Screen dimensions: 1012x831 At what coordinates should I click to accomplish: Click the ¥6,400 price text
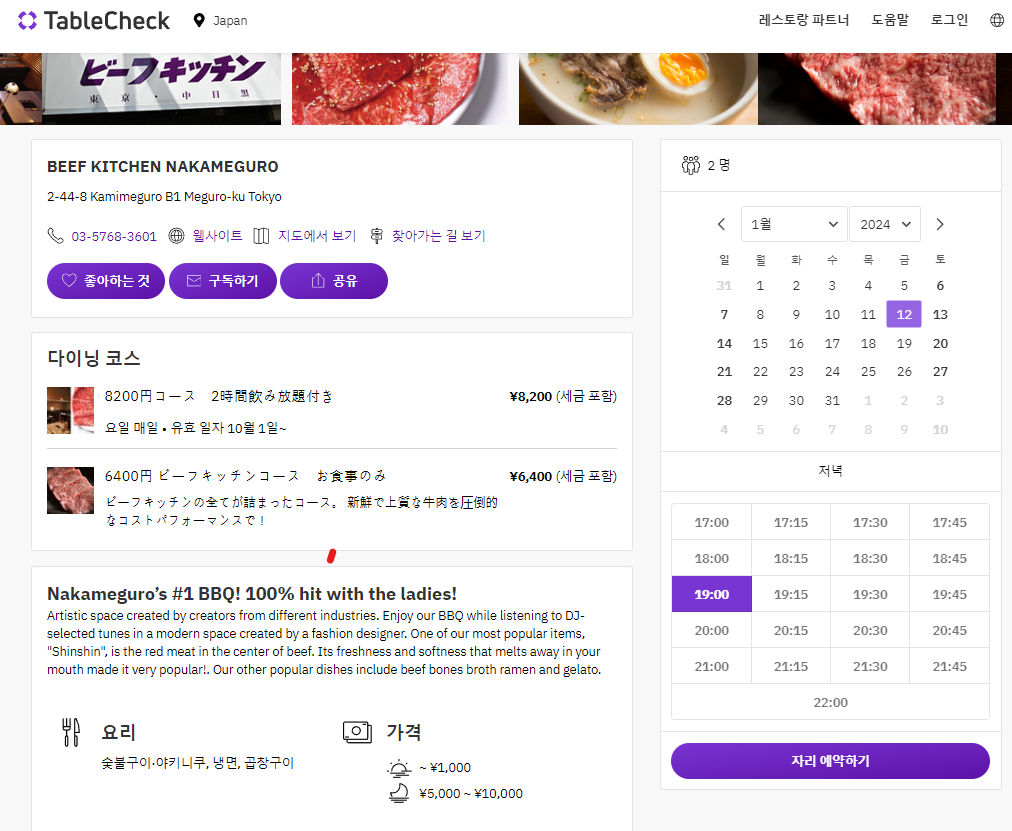[x=531, y=476]
